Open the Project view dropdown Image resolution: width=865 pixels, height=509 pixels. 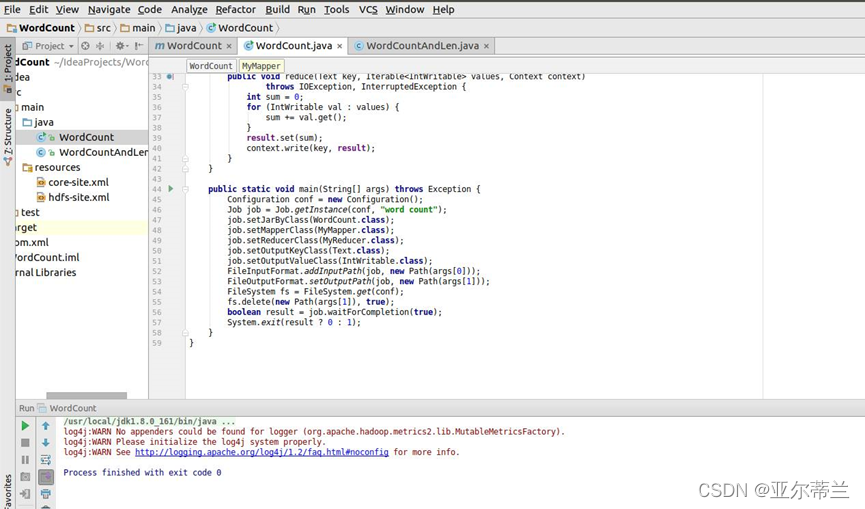coord(48,46)
